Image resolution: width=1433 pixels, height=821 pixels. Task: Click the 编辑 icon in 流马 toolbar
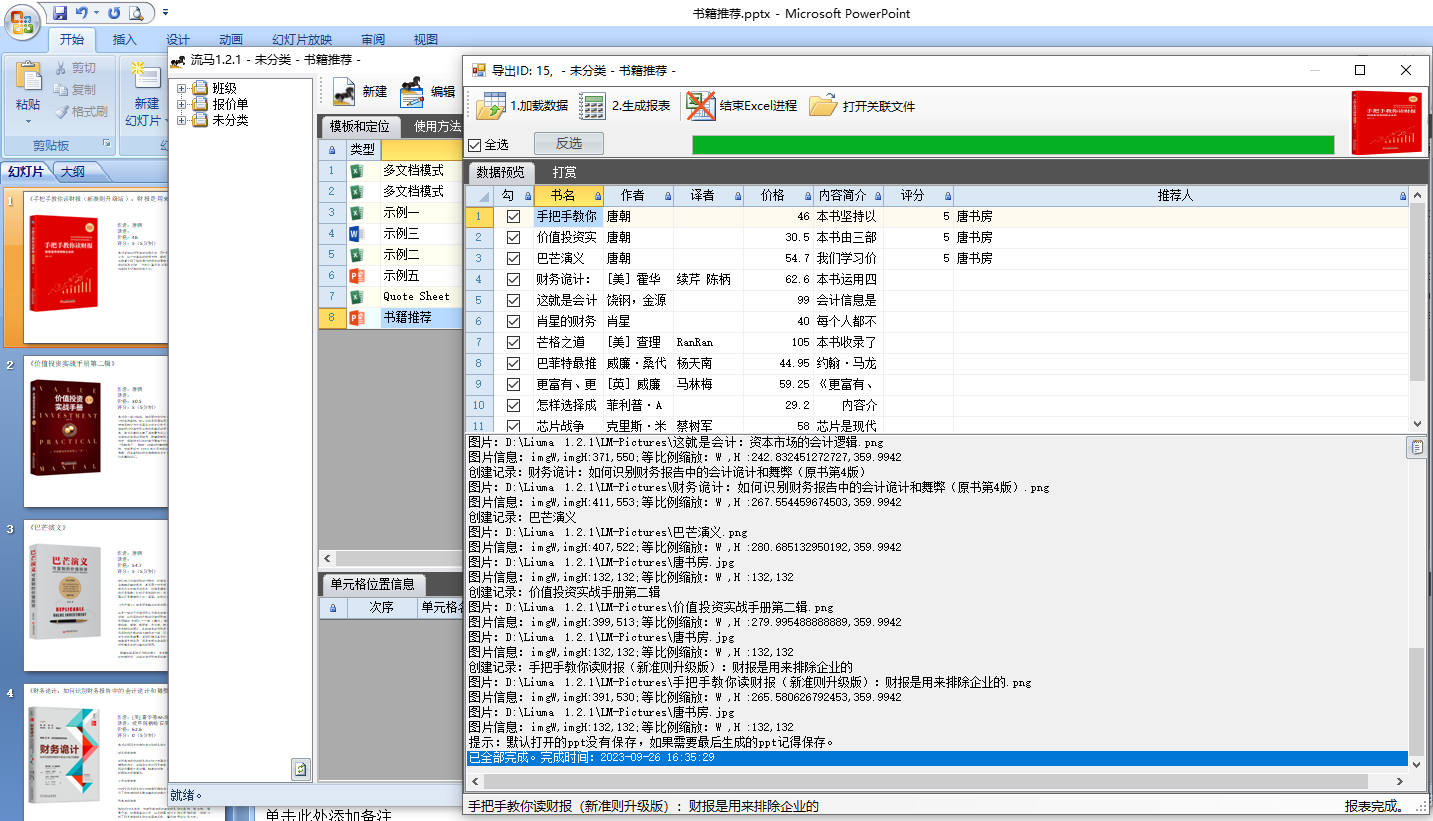click(412, 92)
